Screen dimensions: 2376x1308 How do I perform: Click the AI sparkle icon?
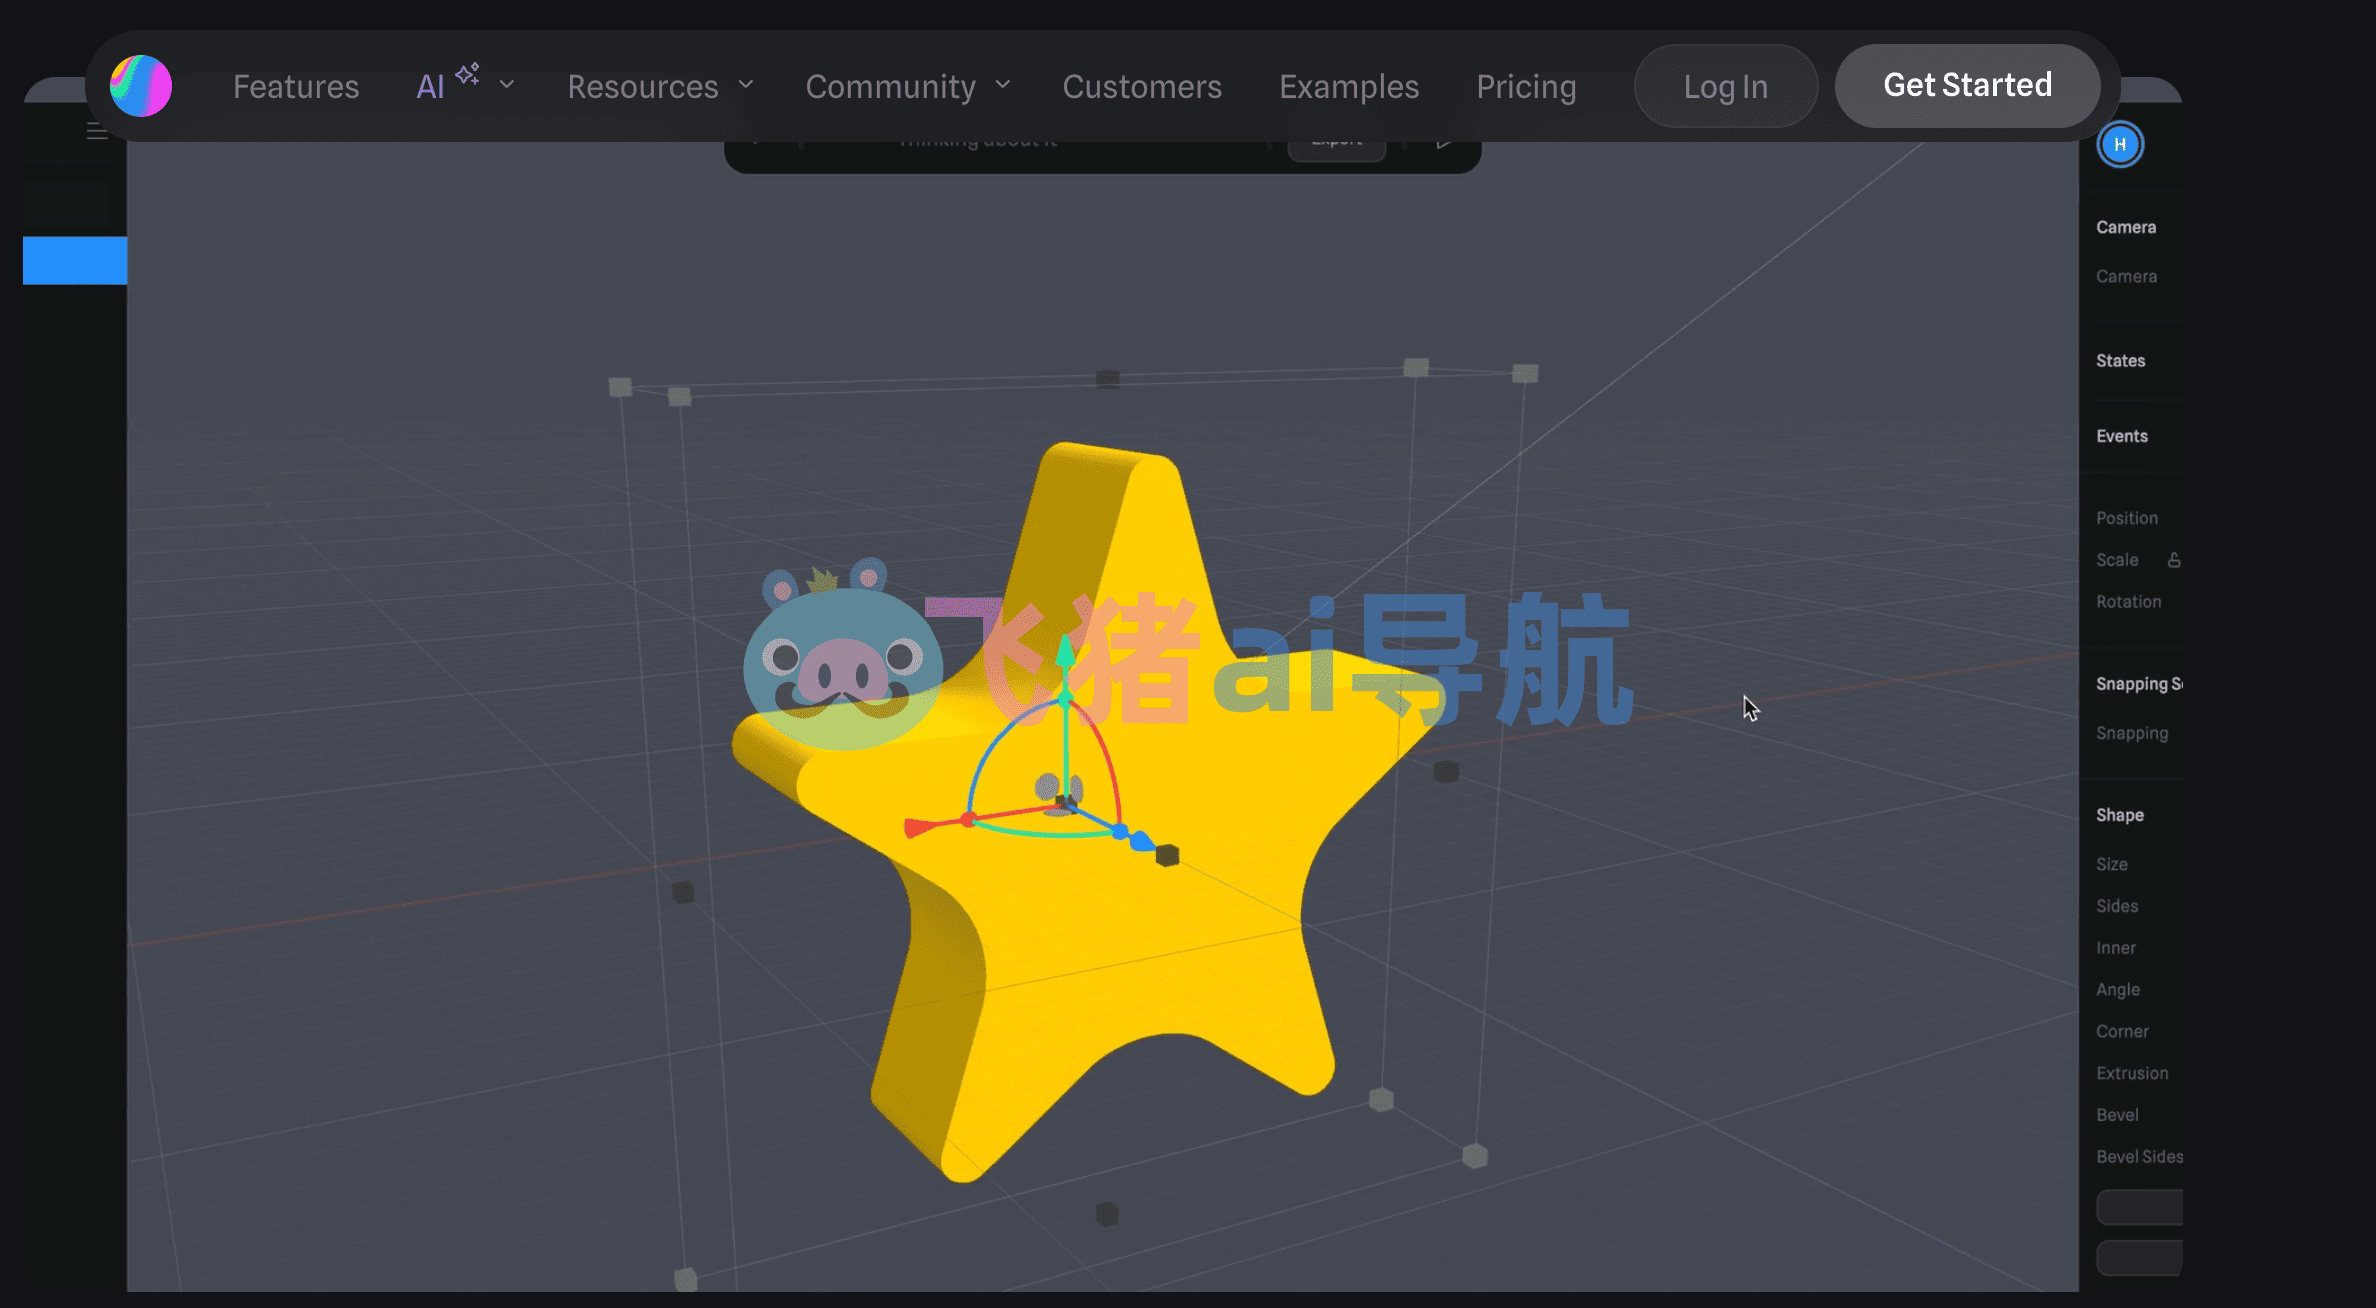coord(467,74)
